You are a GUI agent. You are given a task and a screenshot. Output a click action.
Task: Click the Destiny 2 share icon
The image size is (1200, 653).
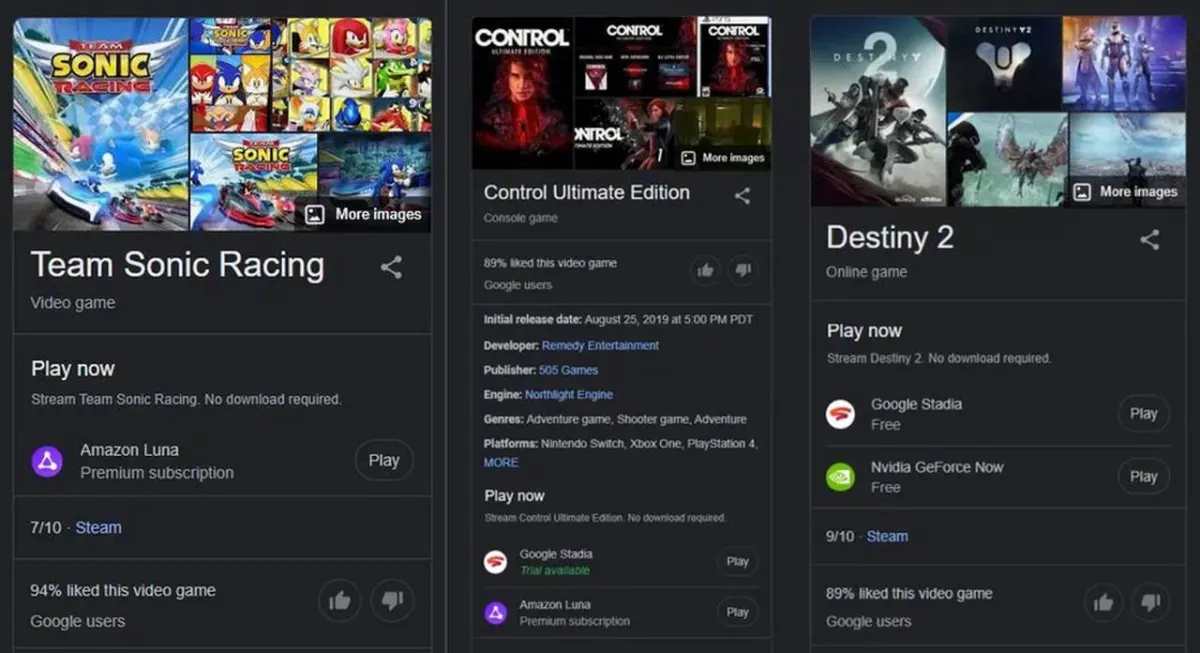click(x=1150, y=239)
